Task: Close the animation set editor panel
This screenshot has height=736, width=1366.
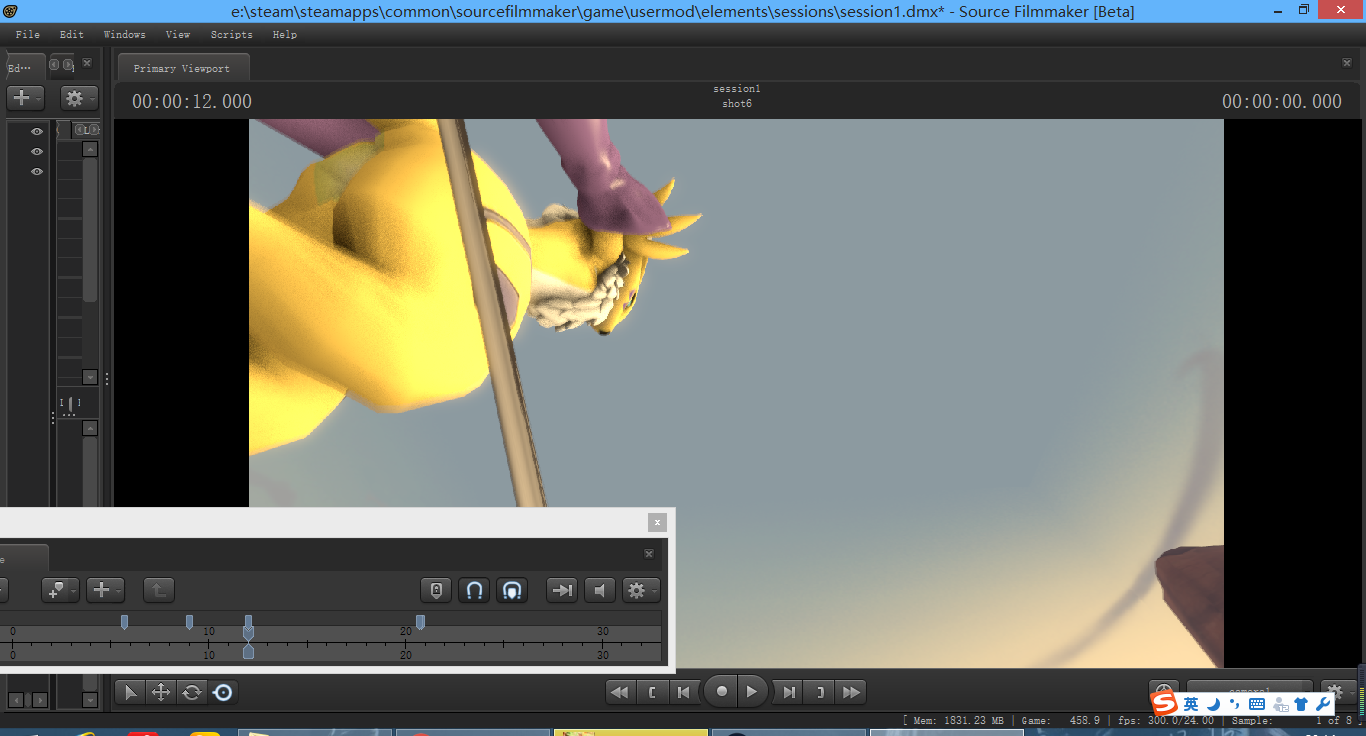Action: 87,63
